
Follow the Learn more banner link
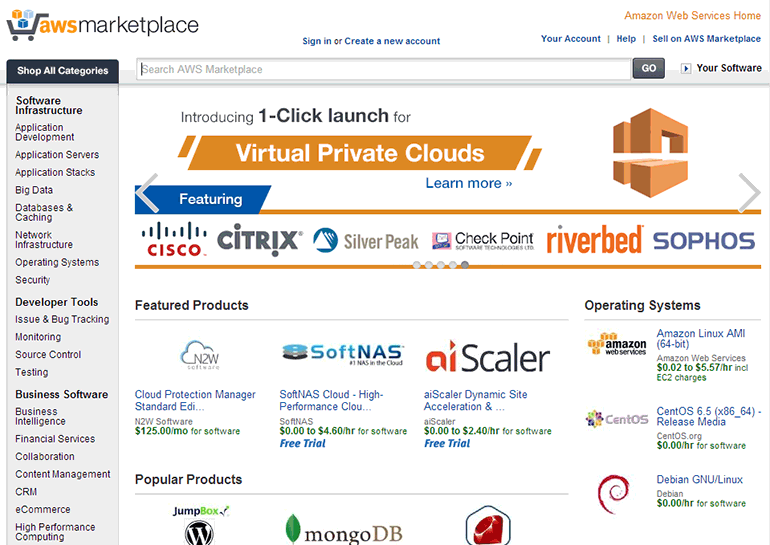468,183
